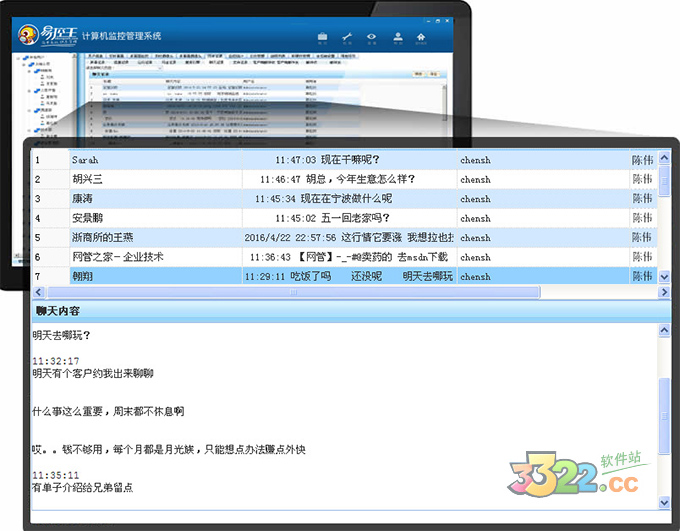Click the scroll-up arrow of the 聊天内容 panel

click(x=664, y=331)
